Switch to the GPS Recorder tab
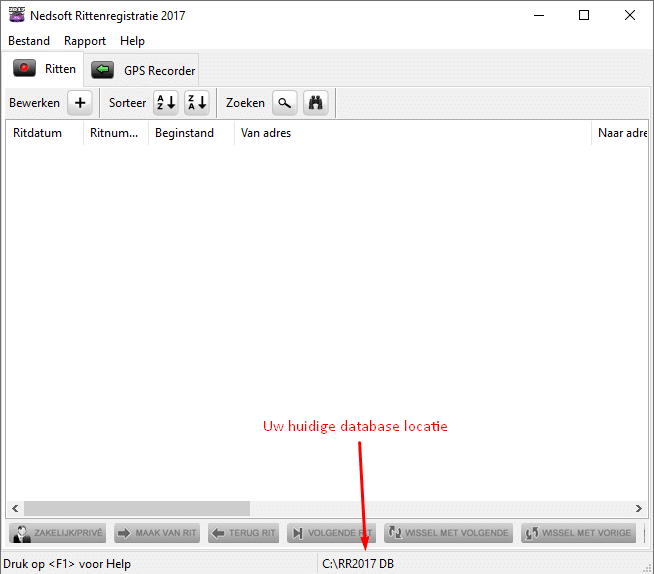Viewport: 654px width, 574px height. 143,70
